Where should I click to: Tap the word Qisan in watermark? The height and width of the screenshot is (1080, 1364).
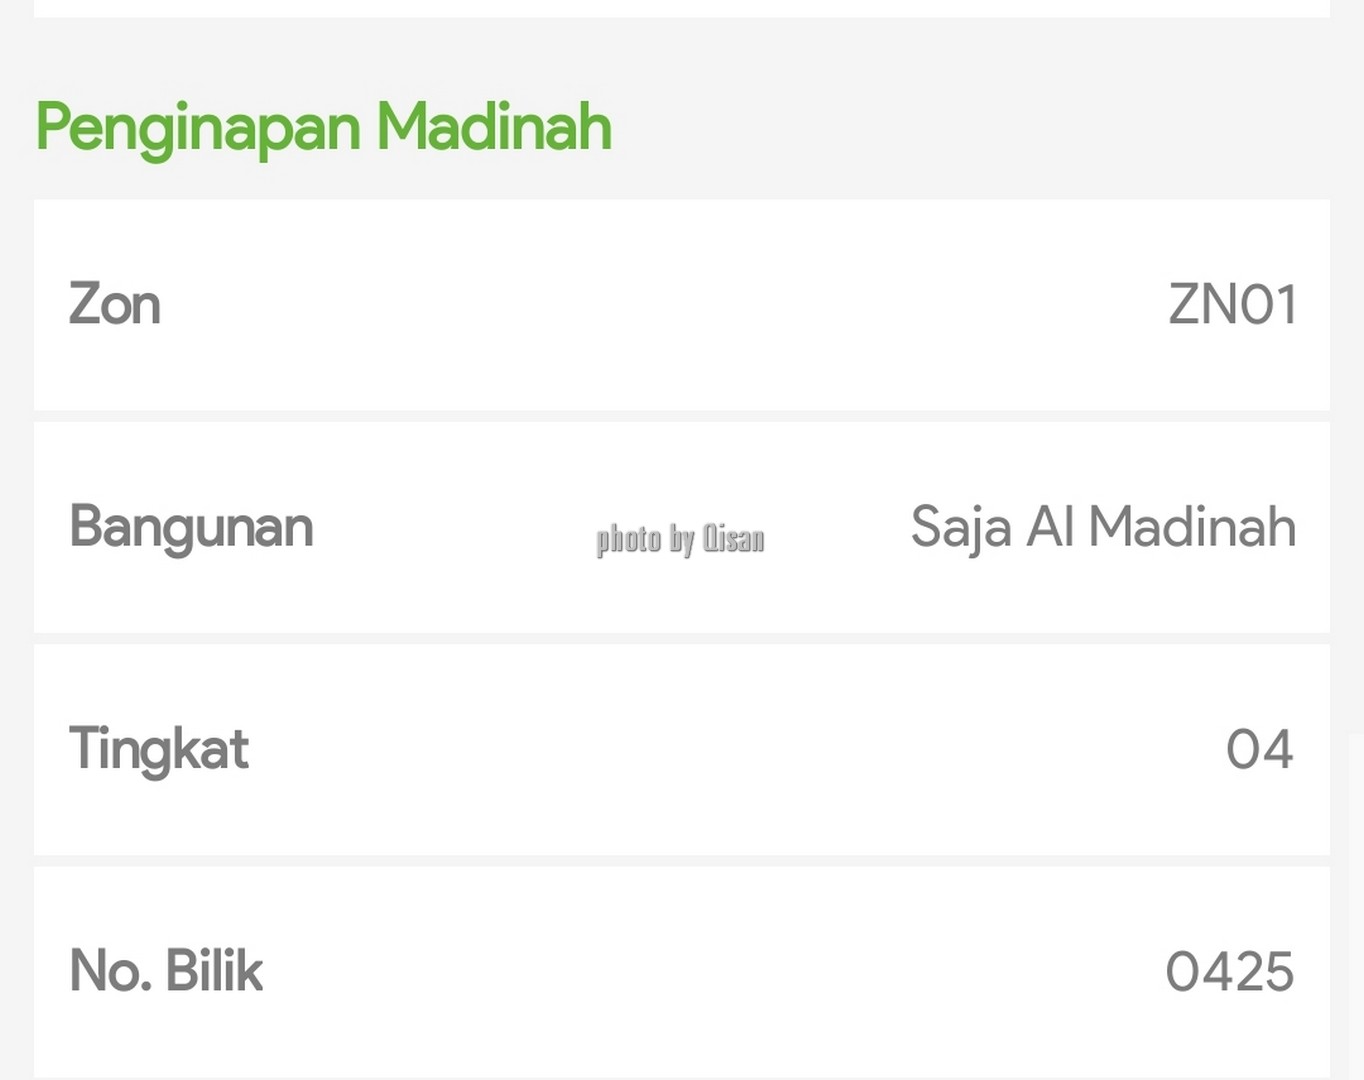(x=733, y=538)
